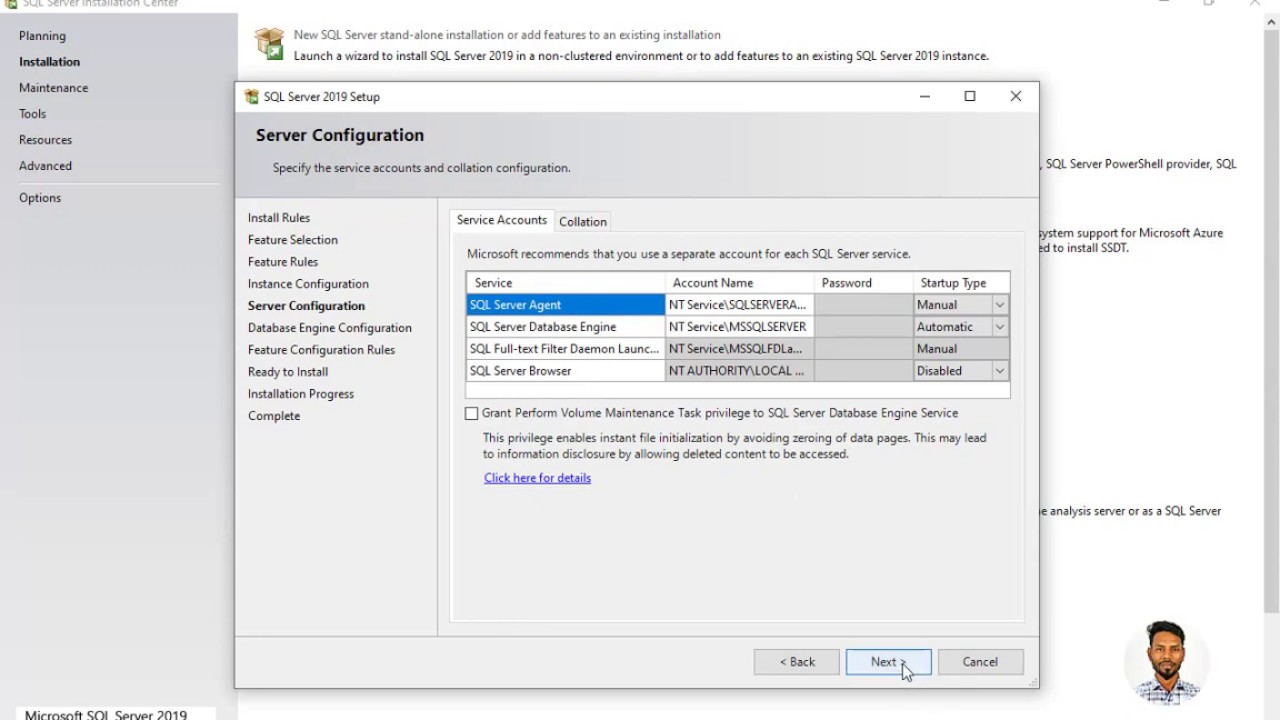Enable Grant Perform Volume Maintenance Task checkbox

tap(472, 413)
